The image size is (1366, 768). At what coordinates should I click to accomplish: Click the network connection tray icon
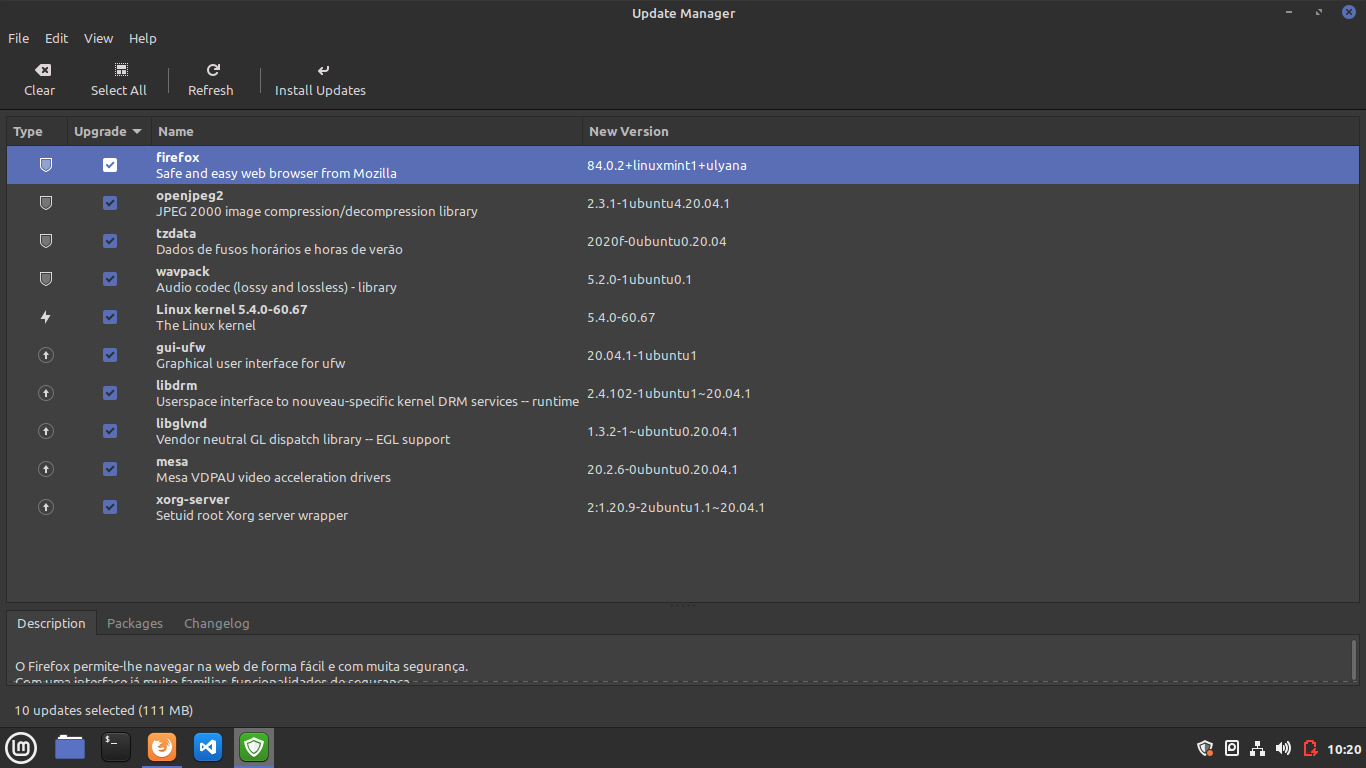point(1257,748)
